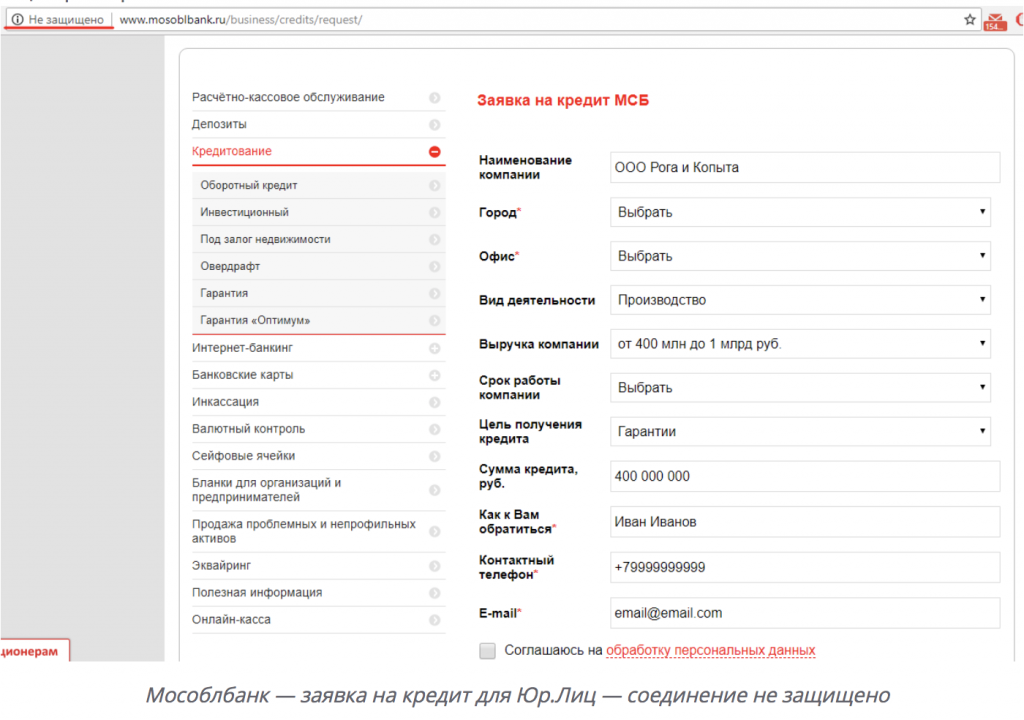
Task: Open the Валютный контроль link
Action: pos(248,429)
